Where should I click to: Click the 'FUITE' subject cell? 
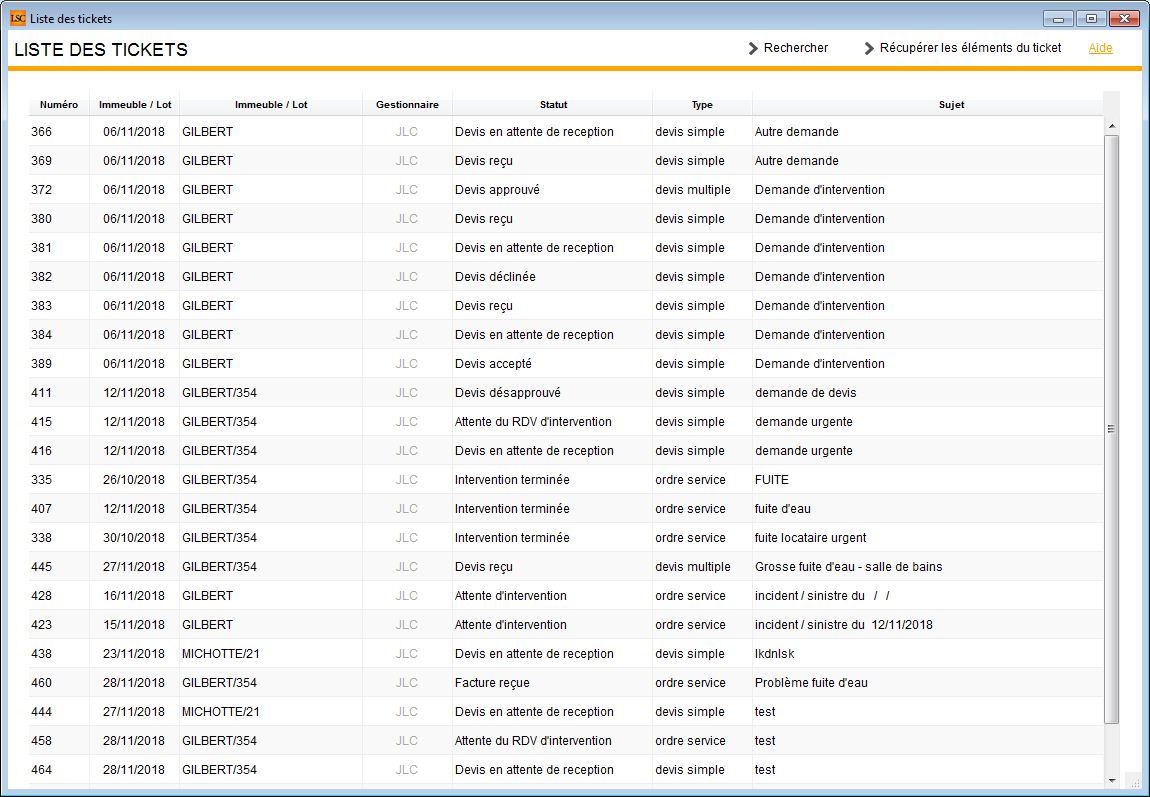[772, 480]
